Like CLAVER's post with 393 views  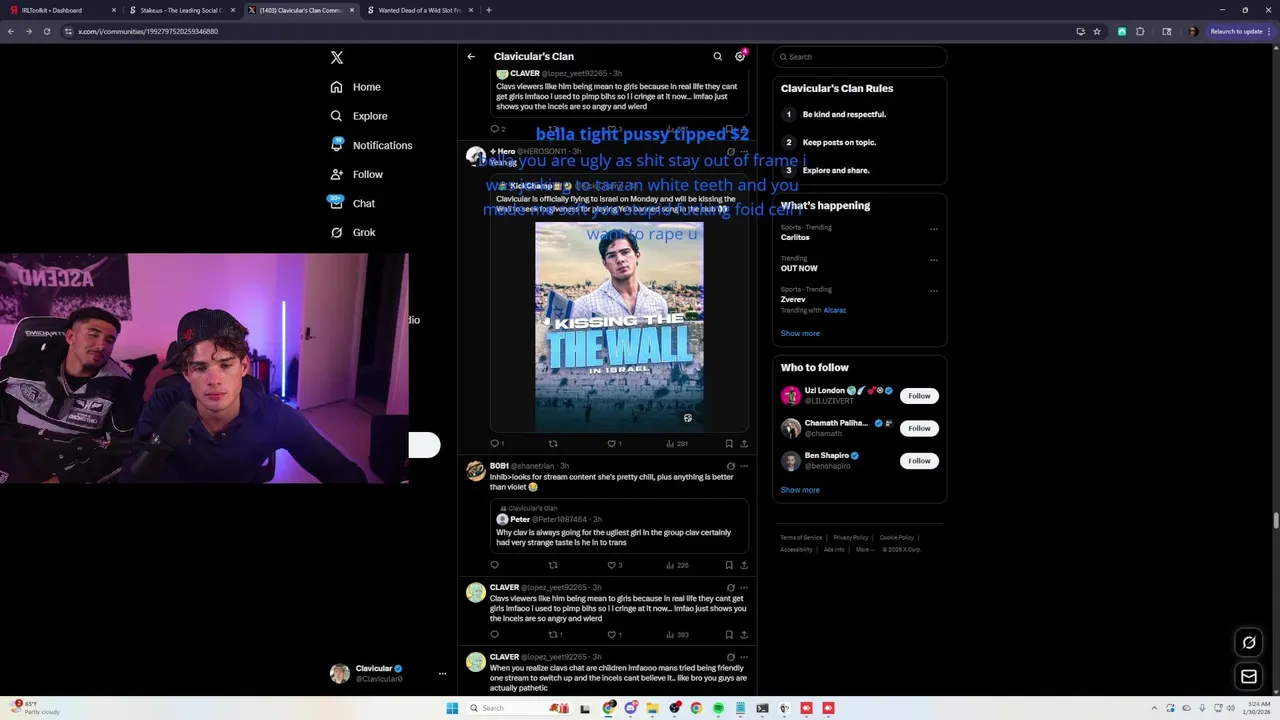614,634
